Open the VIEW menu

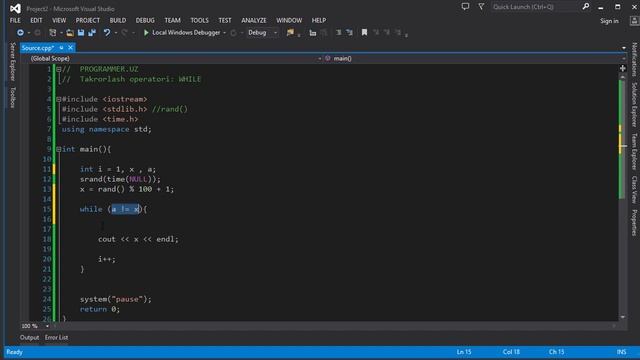pyautogui.click(x=59, y=20)
